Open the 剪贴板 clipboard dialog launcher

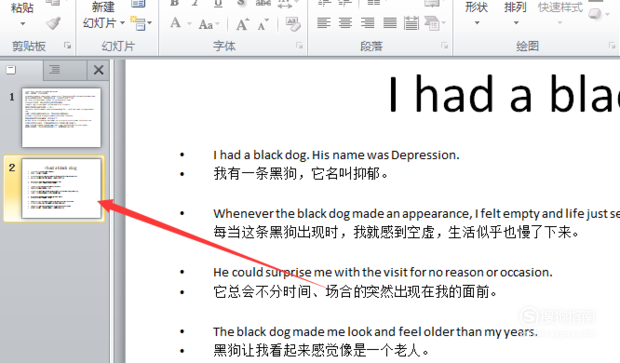click(68, 46)
